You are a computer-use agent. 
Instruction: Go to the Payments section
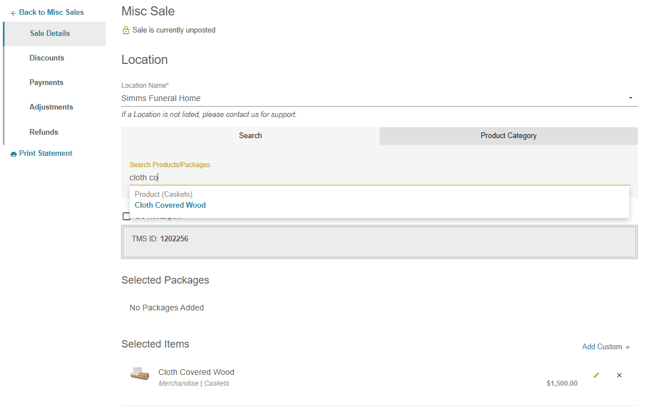(x=46, y=83)
